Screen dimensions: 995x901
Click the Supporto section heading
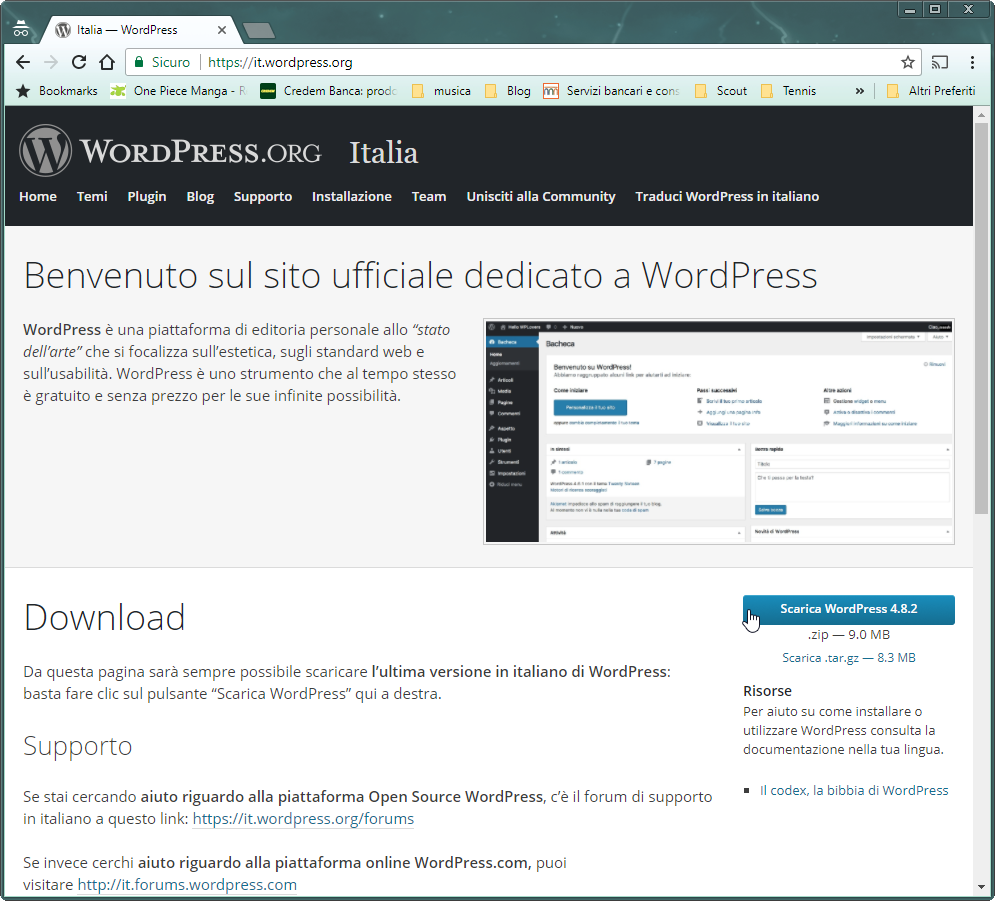tap(77, 746)
